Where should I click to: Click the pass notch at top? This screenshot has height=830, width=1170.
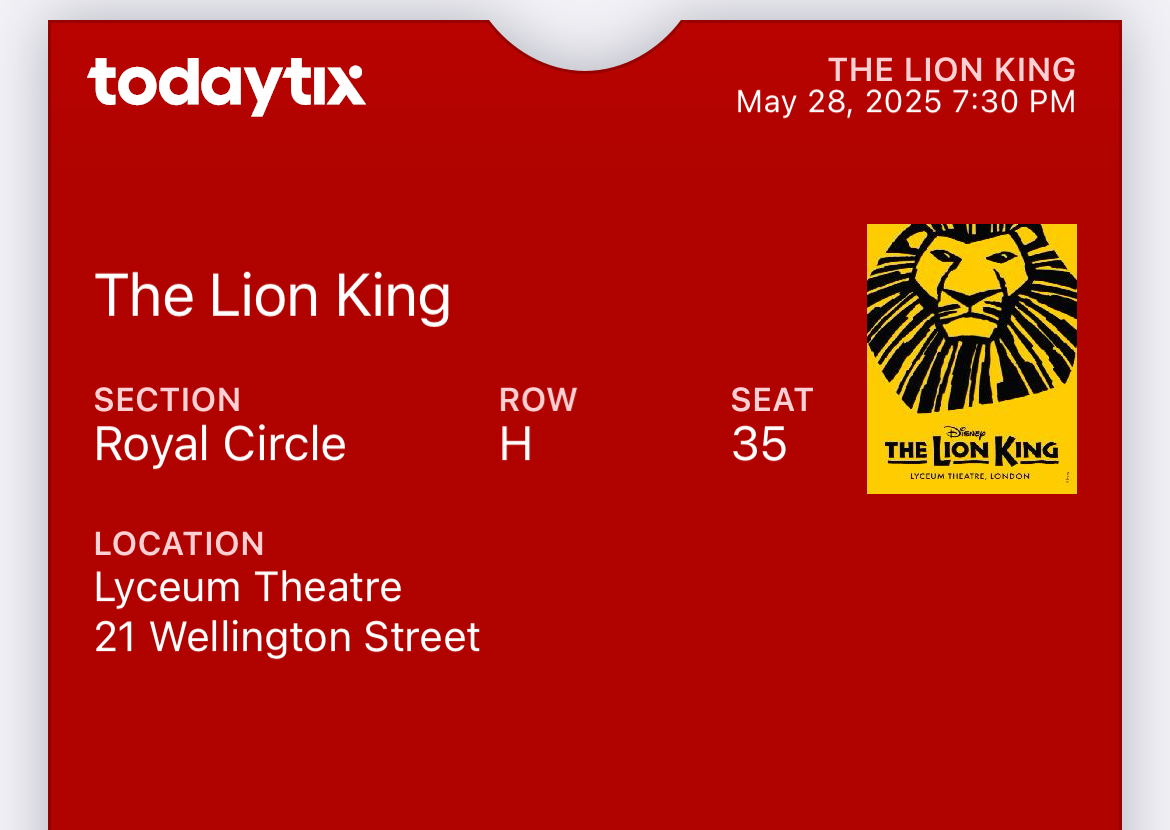point(585,43)
